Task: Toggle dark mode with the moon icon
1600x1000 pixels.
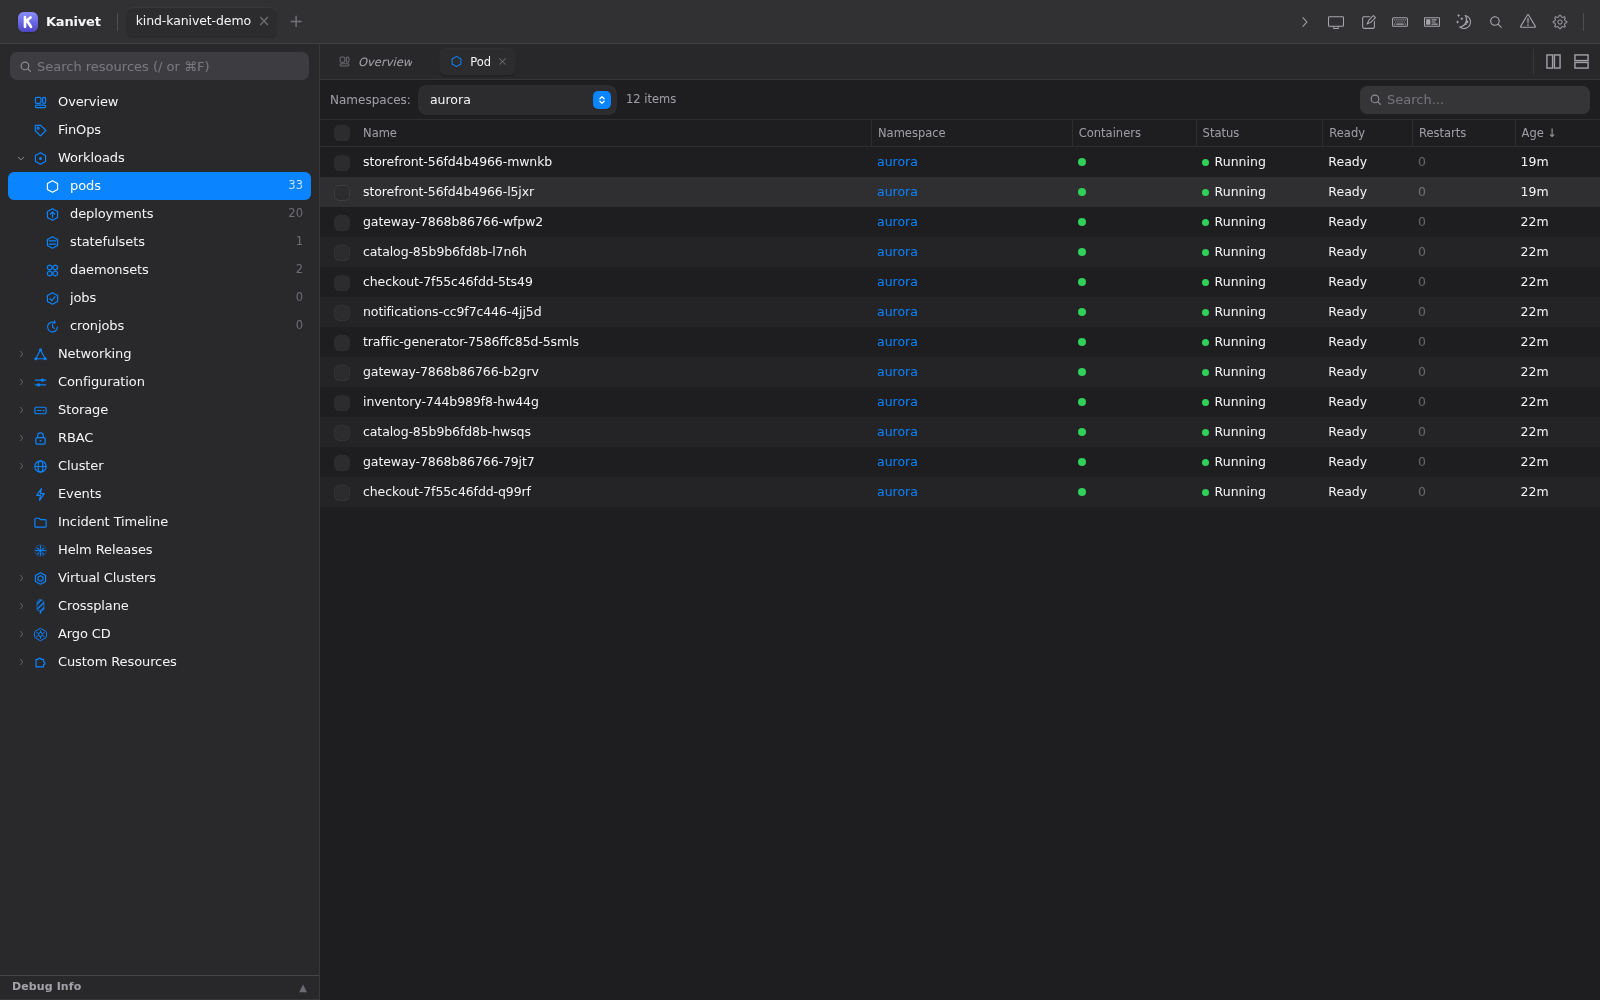Action: click(1464, 22)
